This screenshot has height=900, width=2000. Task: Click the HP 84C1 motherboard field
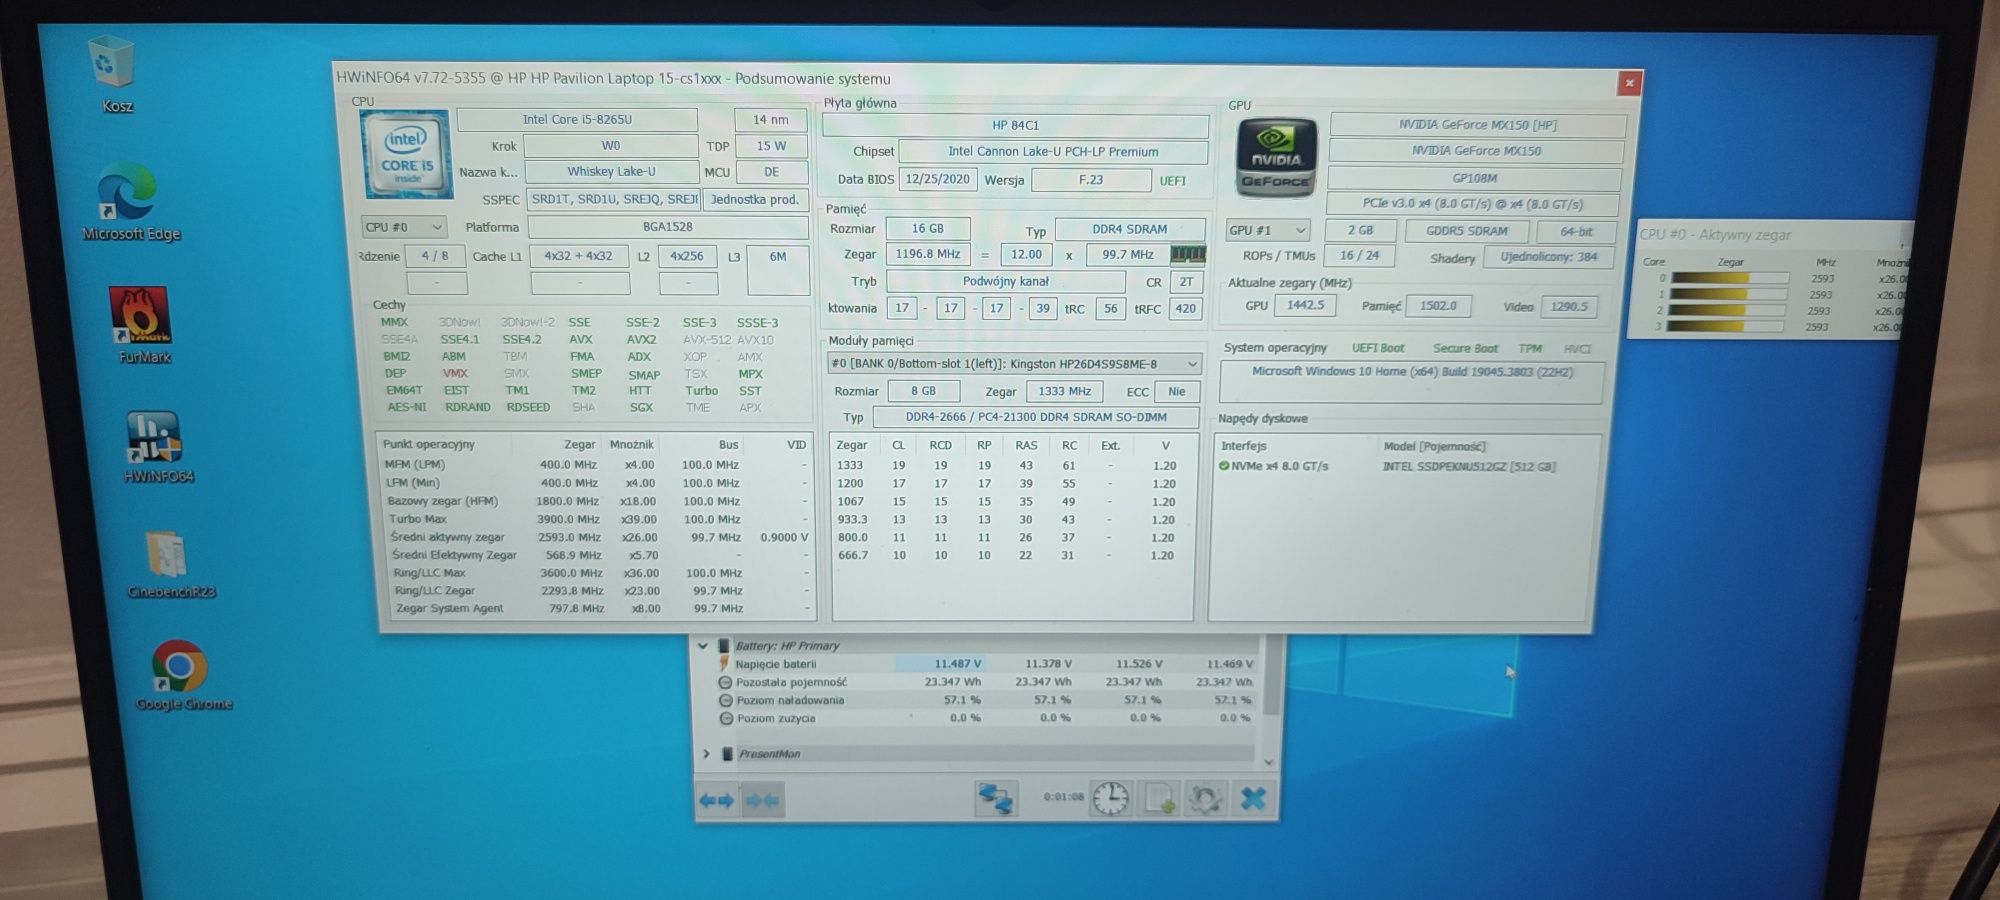point(1015,125)
